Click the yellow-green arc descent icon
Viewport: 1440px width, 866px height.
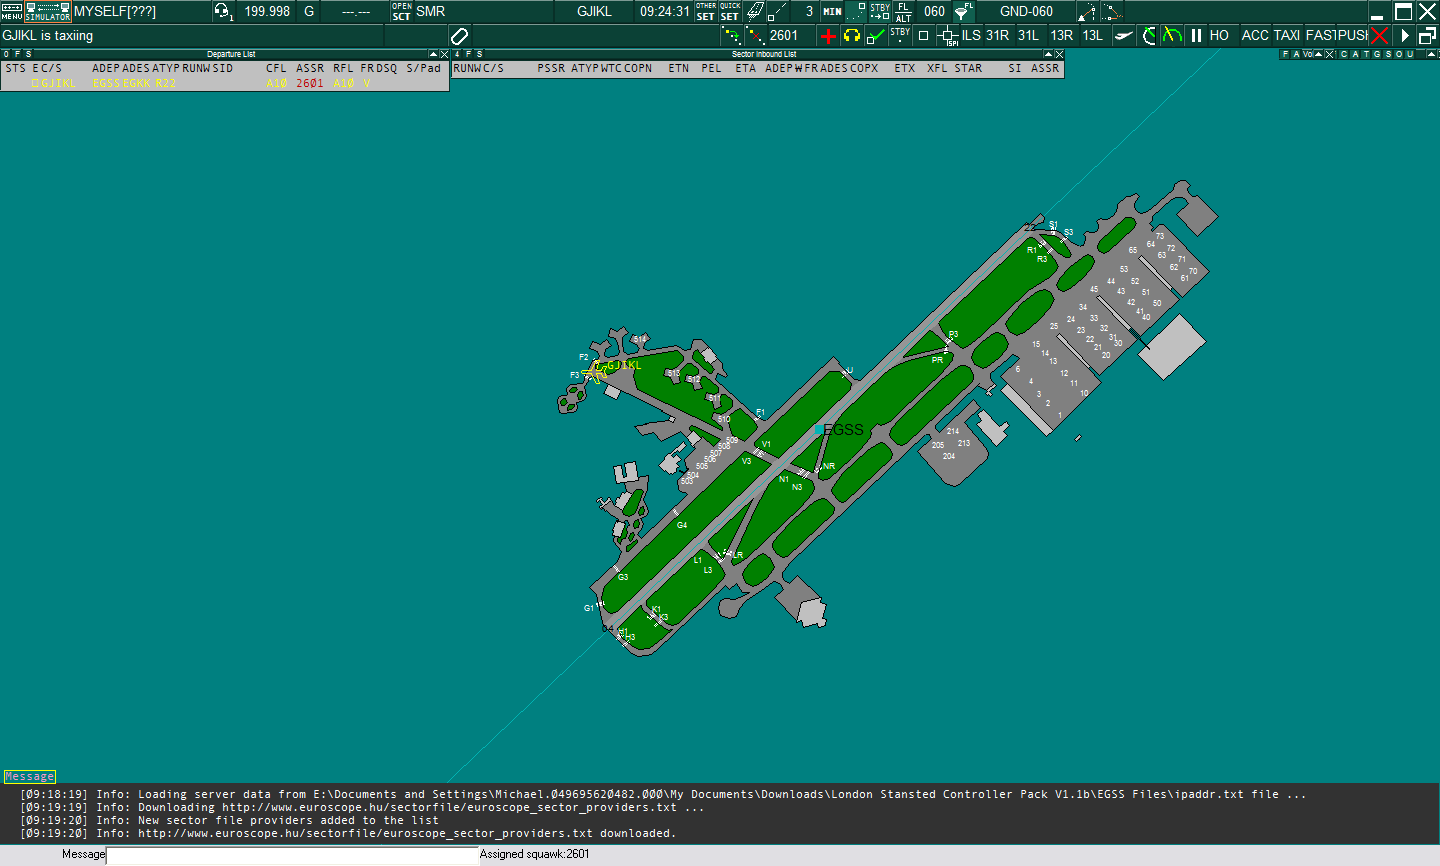click(1172, 36)
